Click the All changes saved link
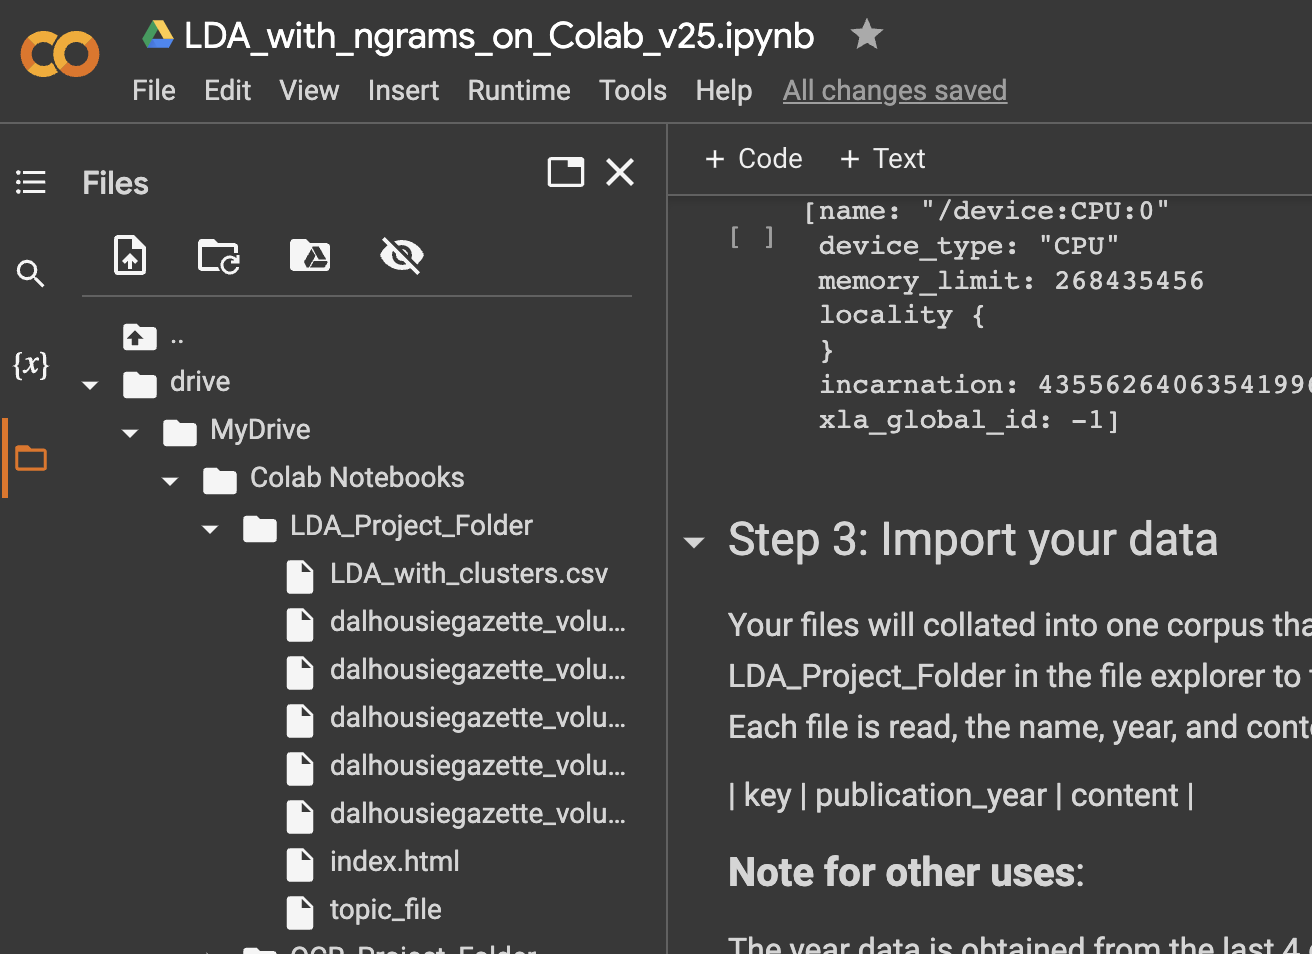 point(894,90)
